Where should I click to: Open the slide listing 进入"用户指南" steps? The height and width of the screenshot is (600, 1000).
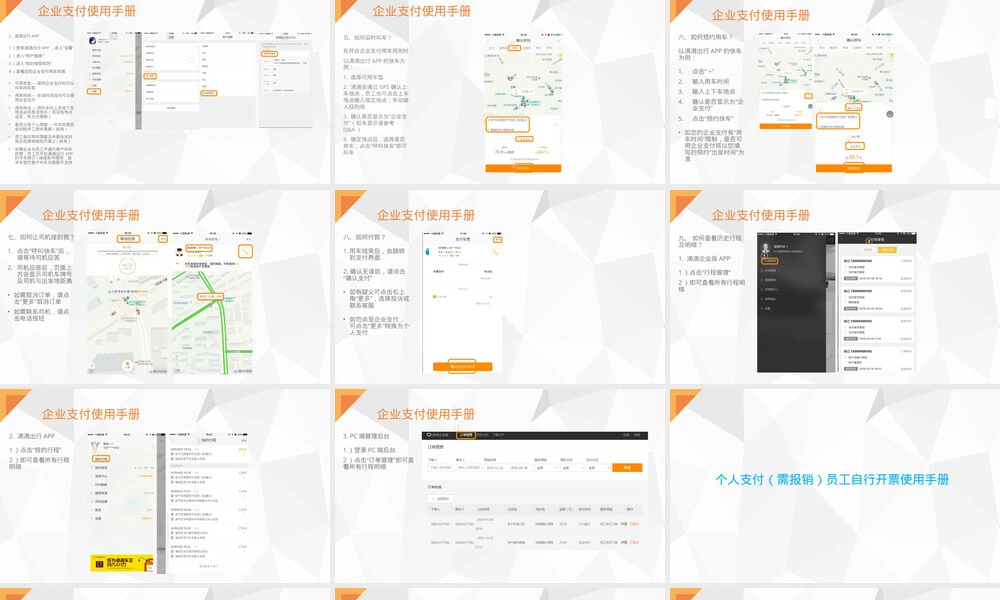point(165,92)
